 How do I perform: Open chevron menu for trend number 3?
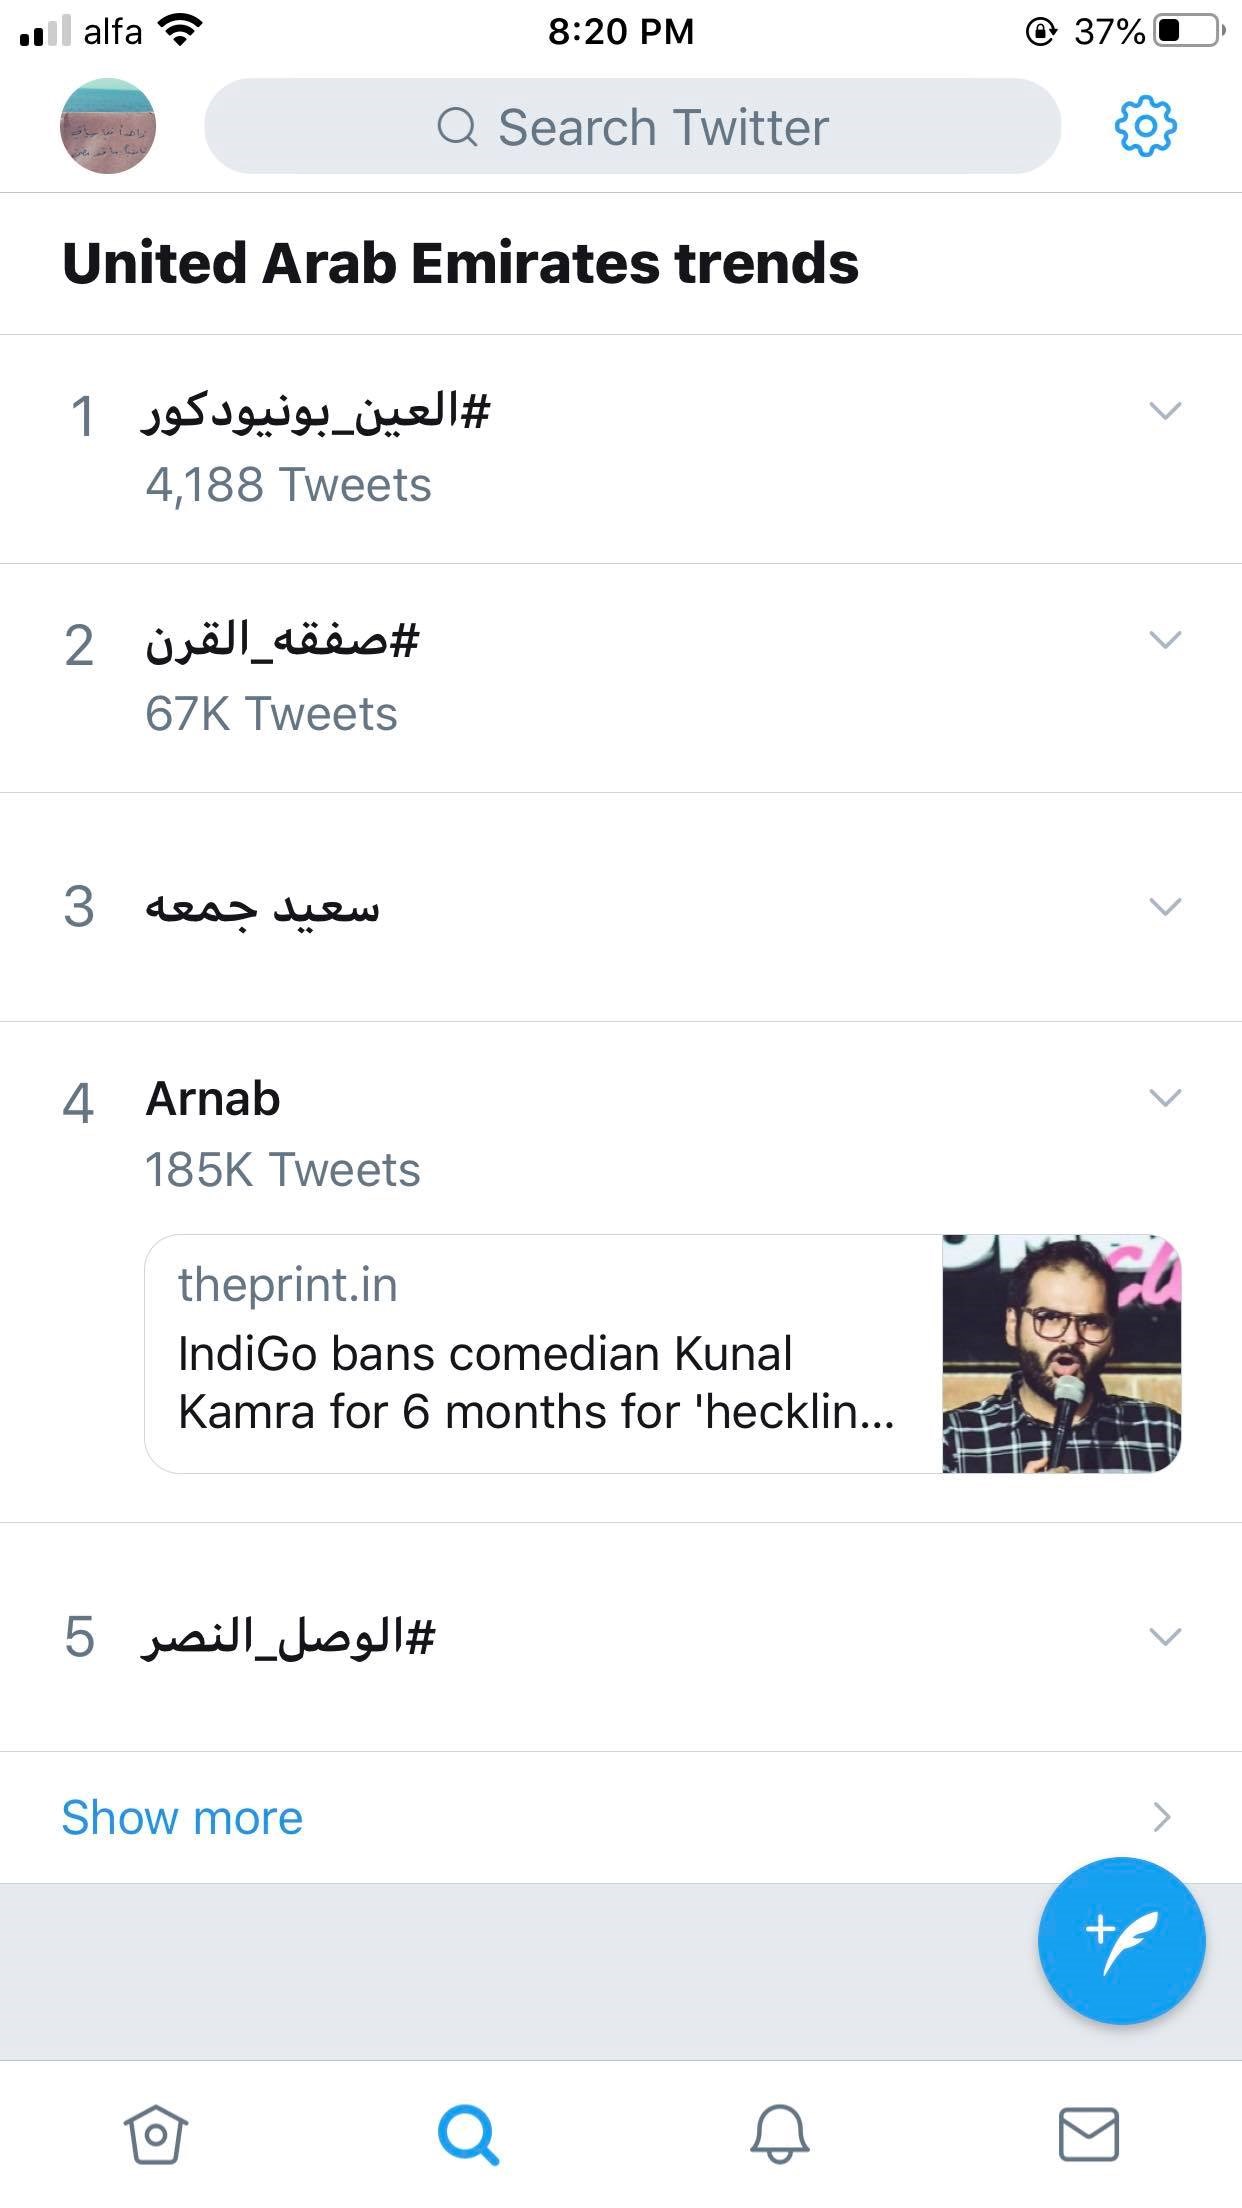point(1165,906)
